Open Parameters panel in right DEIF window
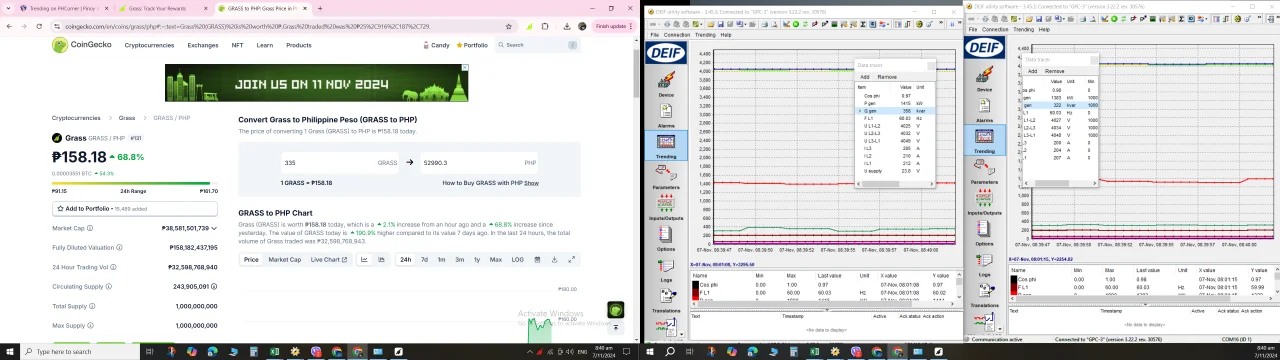 tap(984, 172)
